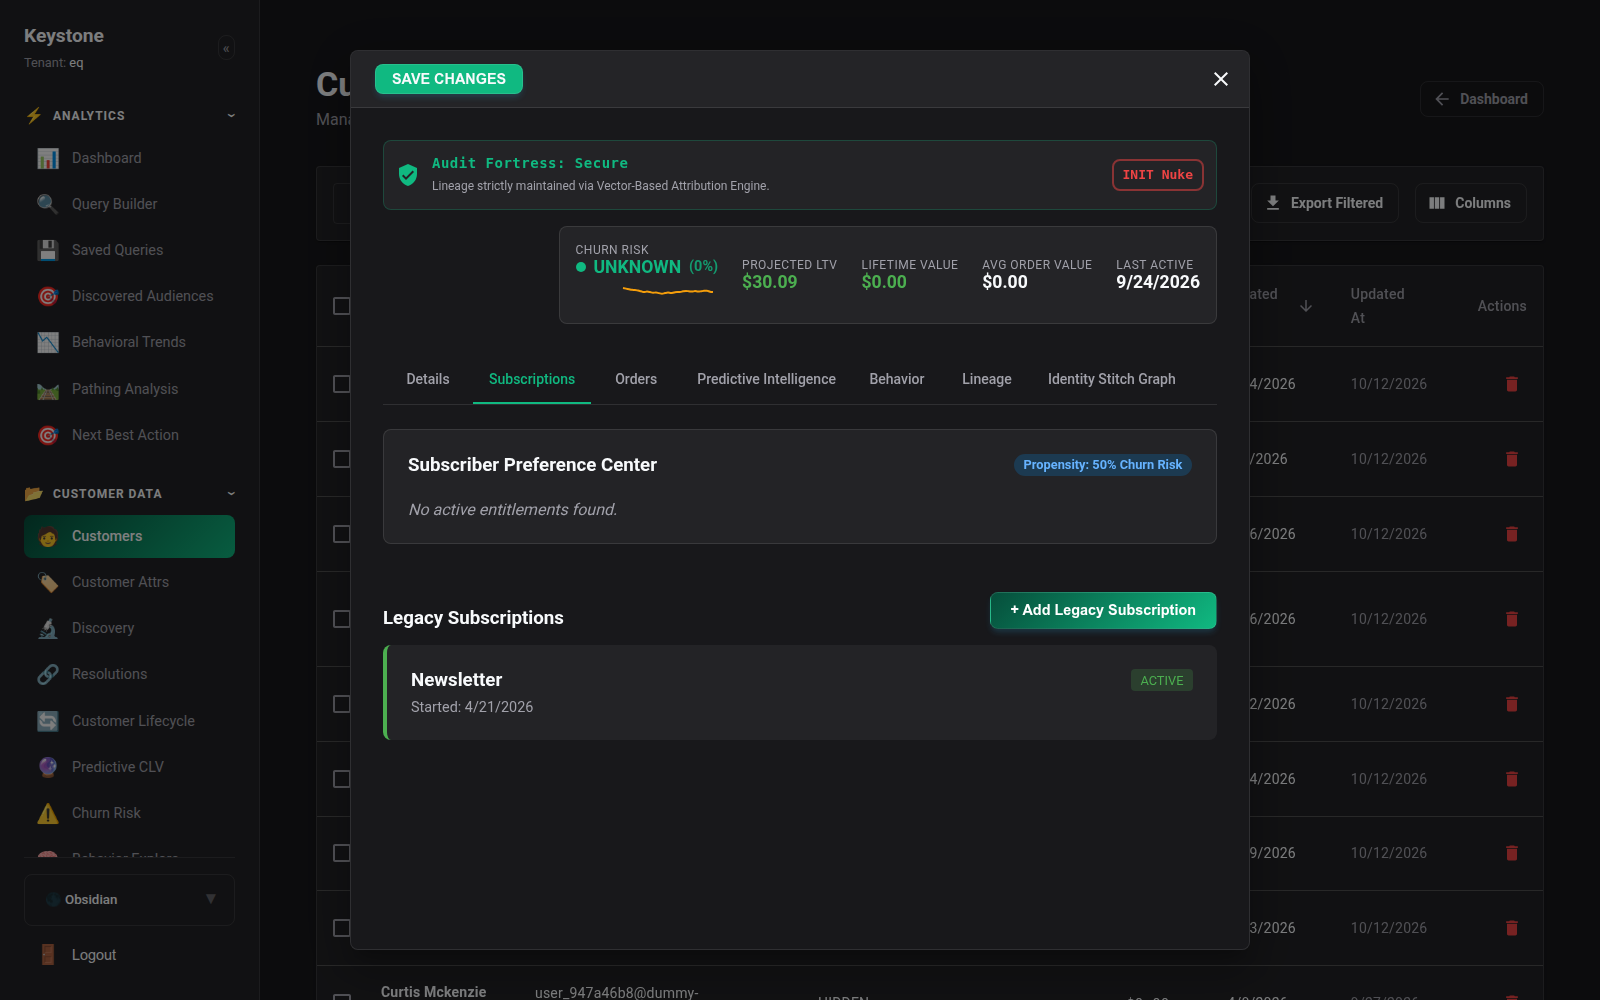The image size is (1600, 1000).
Task: Open Customer Attrs tag icon
Action: point(48,582)
